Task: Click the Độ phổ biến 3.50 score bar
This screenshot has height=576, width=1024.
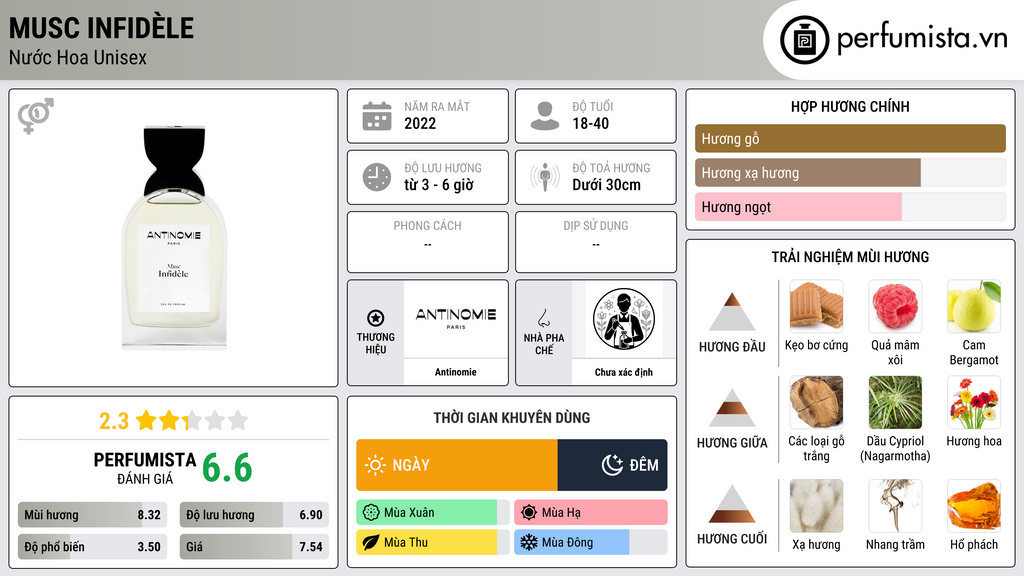Action: tap(92, 547)
